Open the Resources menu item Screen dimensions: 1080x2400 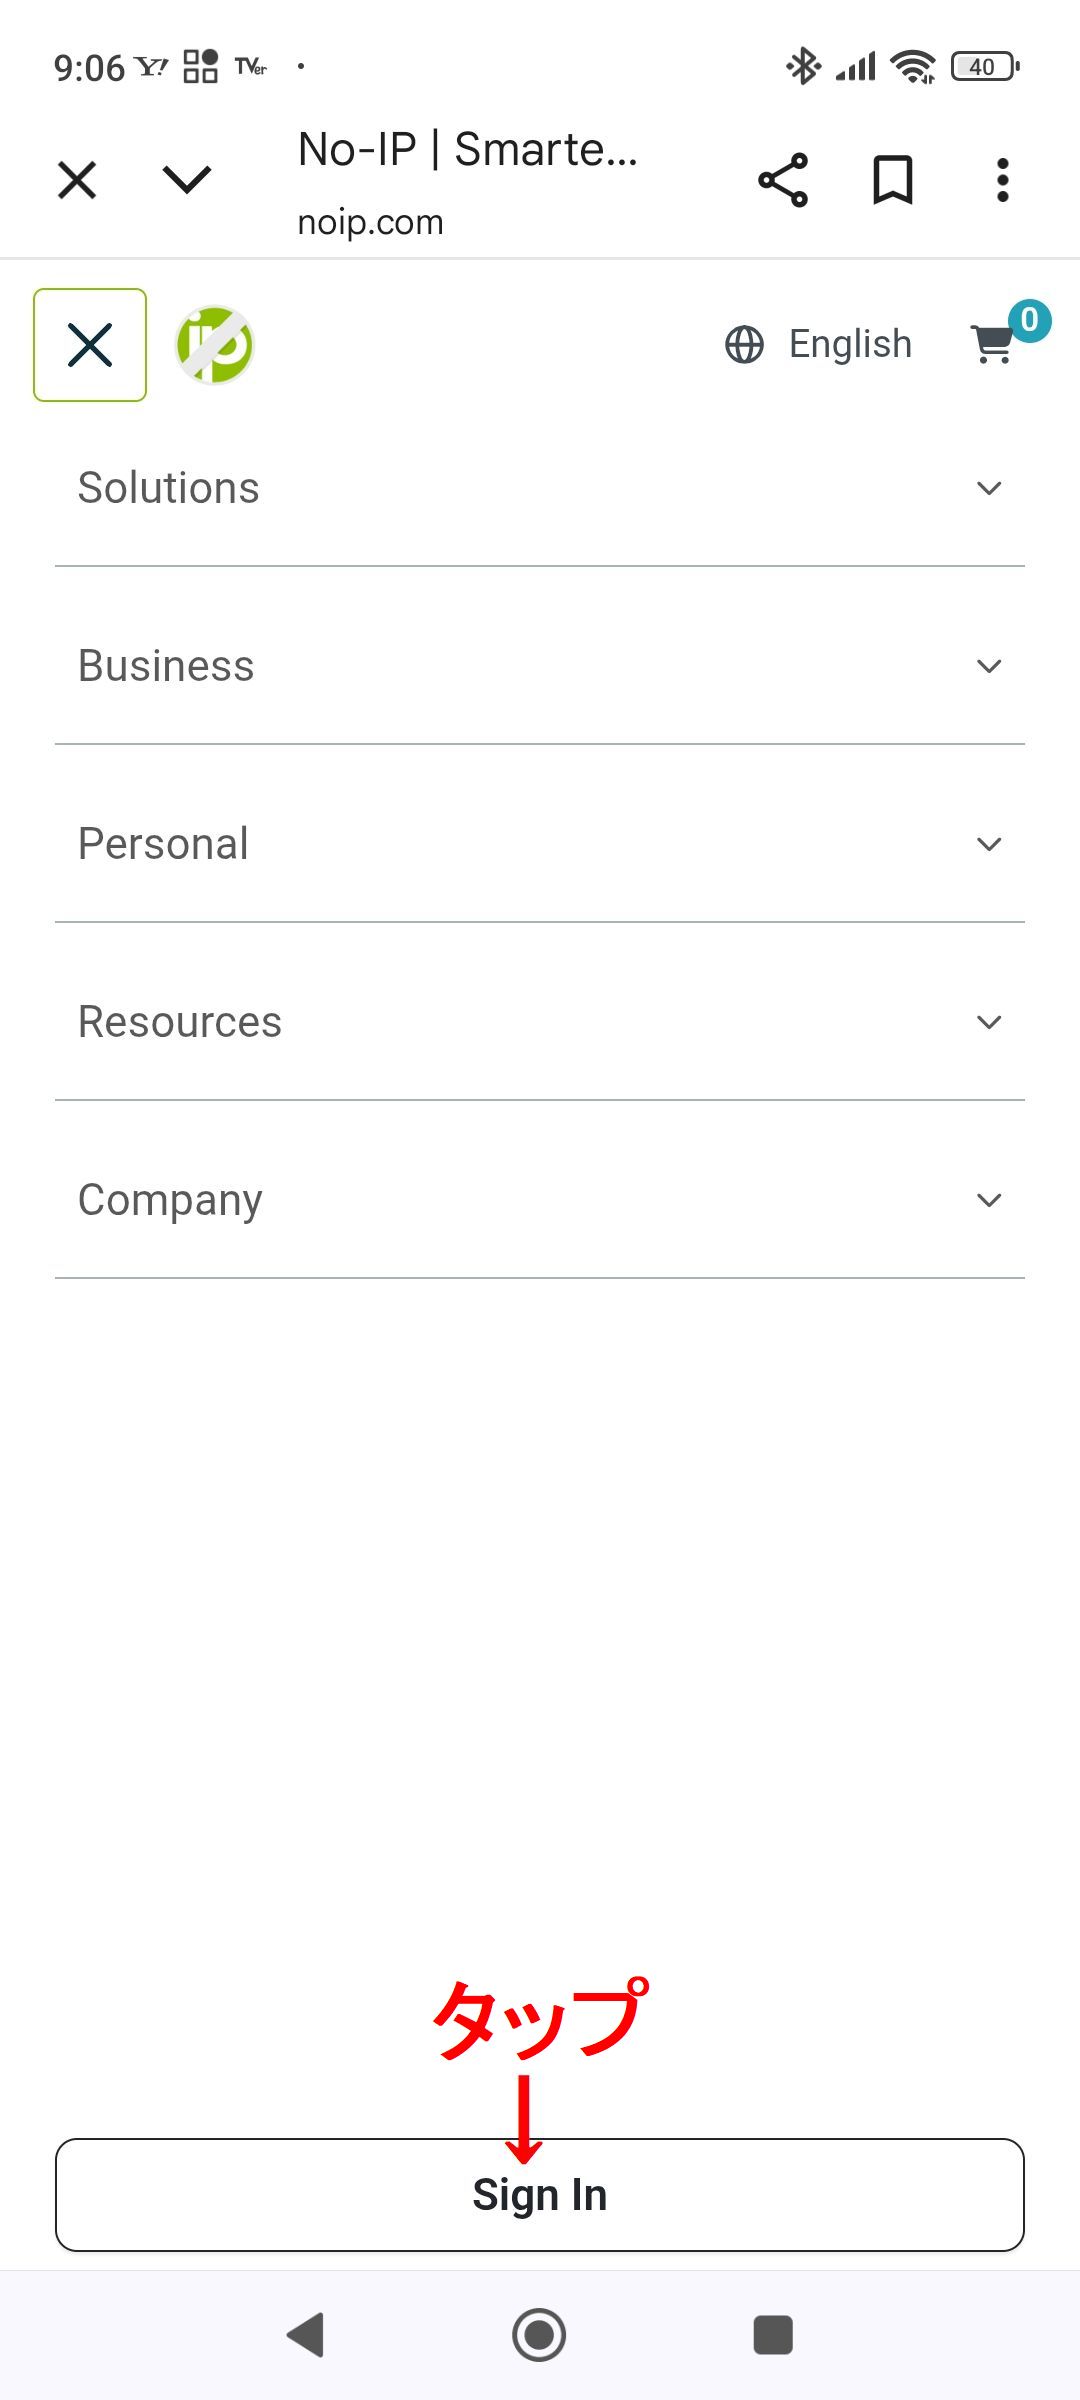point(180,1022)
